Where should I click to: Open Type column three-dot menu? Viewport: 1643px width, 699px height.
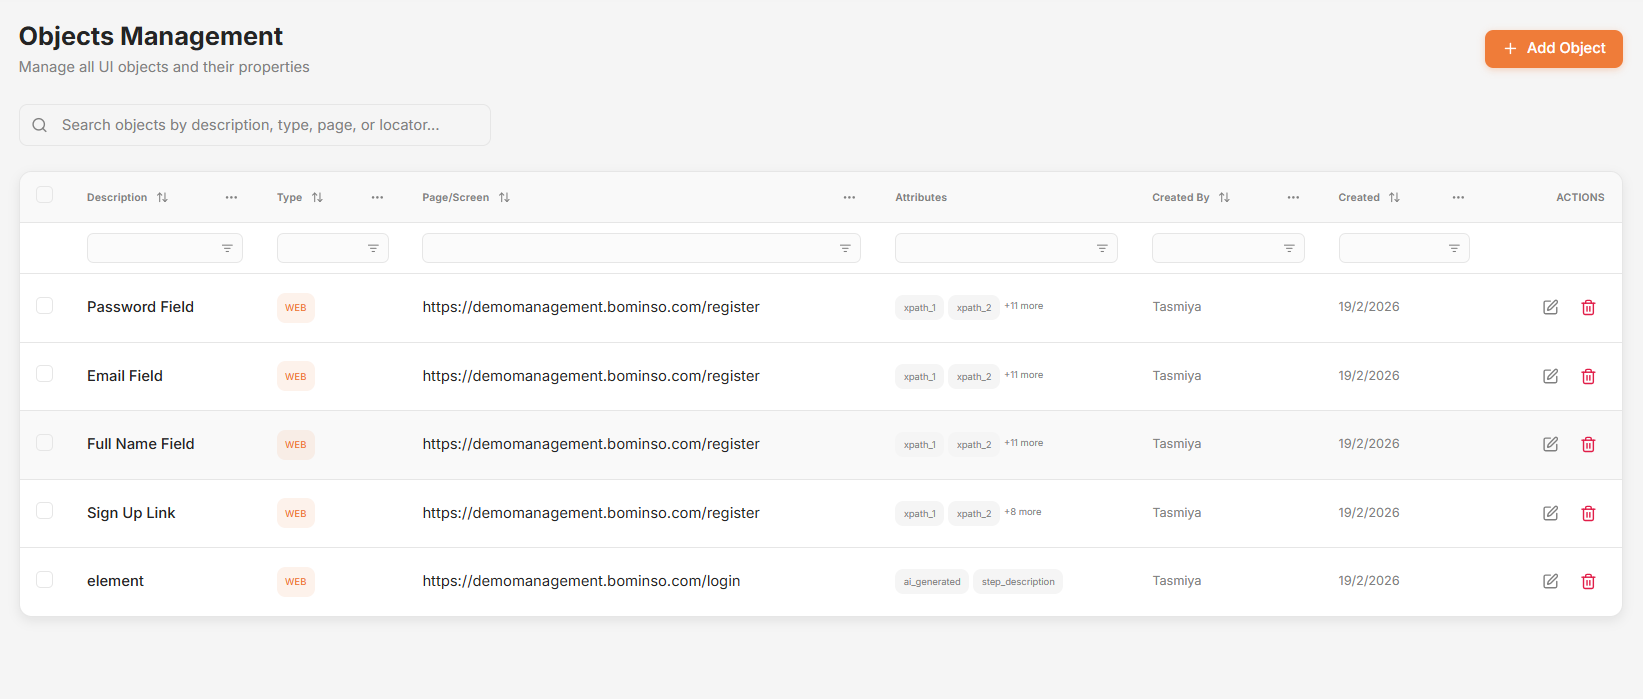[x=377, y=198]
